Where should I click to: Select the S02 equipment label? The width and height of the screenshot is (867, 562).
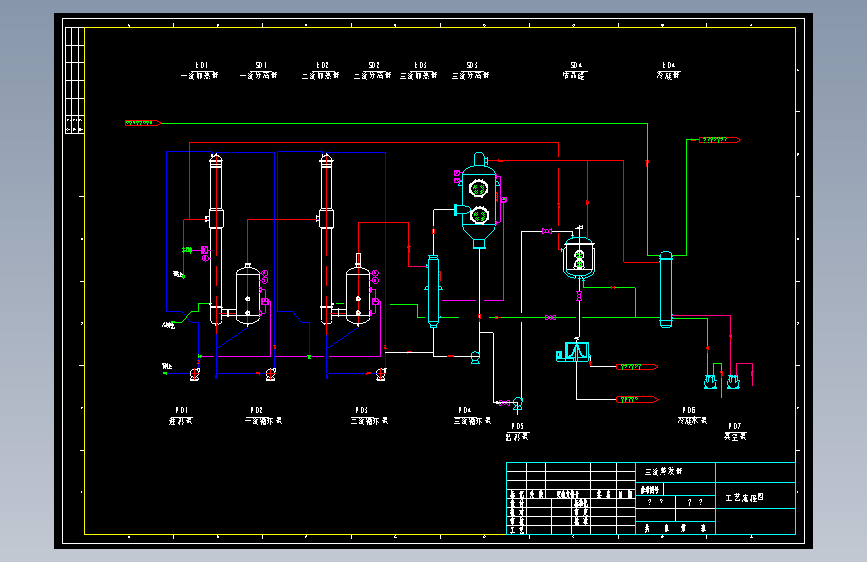point(373,70)
